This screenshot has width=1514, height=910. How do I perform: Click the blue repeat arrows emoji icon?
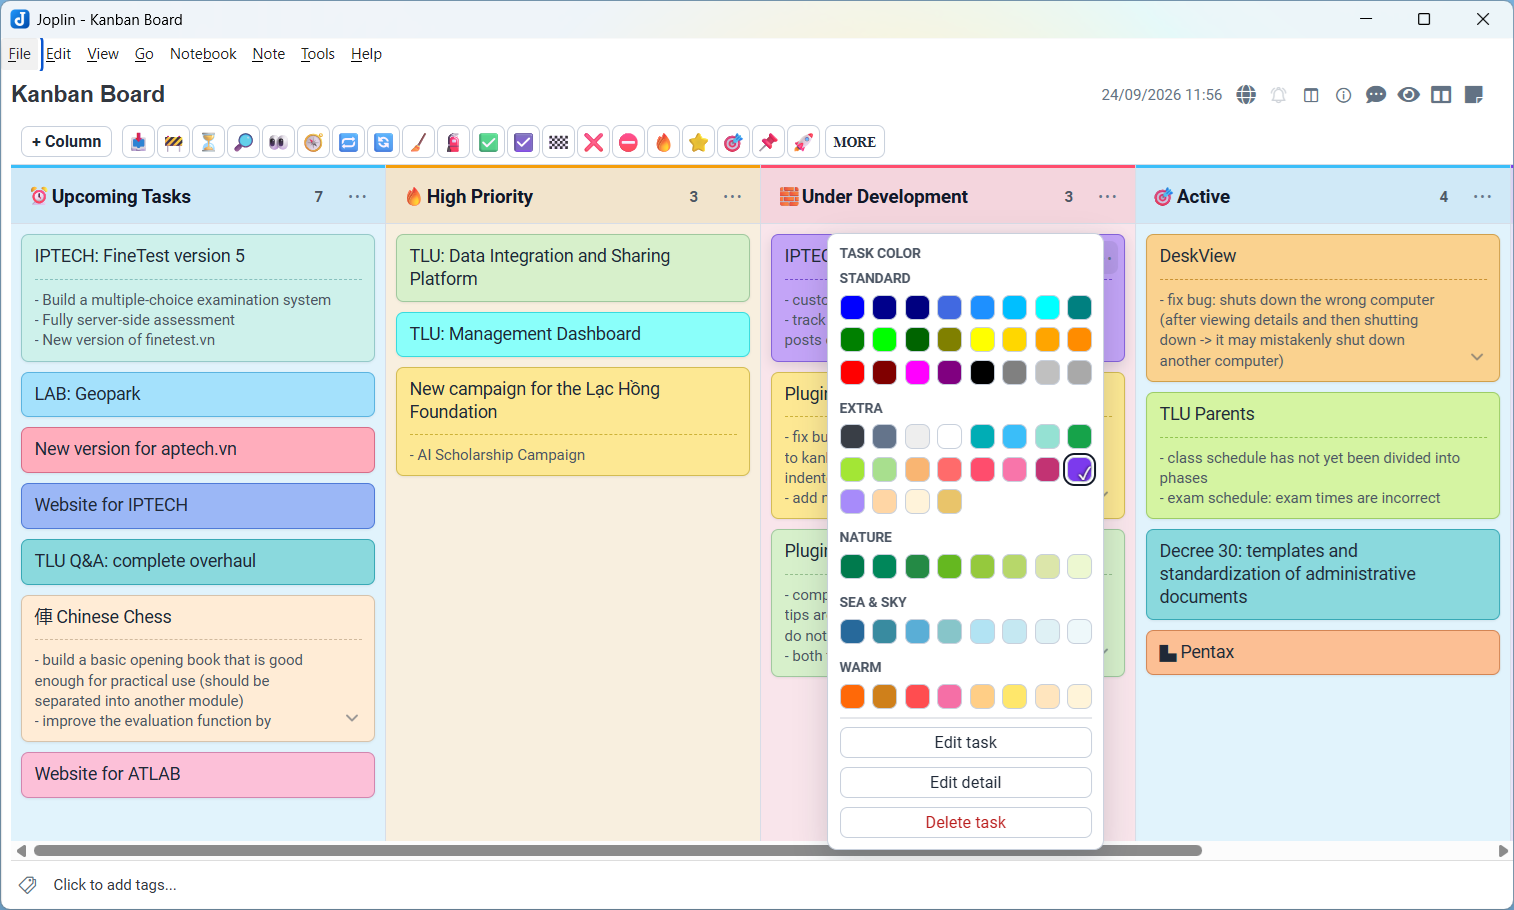pyautogui.click(x=348, y=142)
